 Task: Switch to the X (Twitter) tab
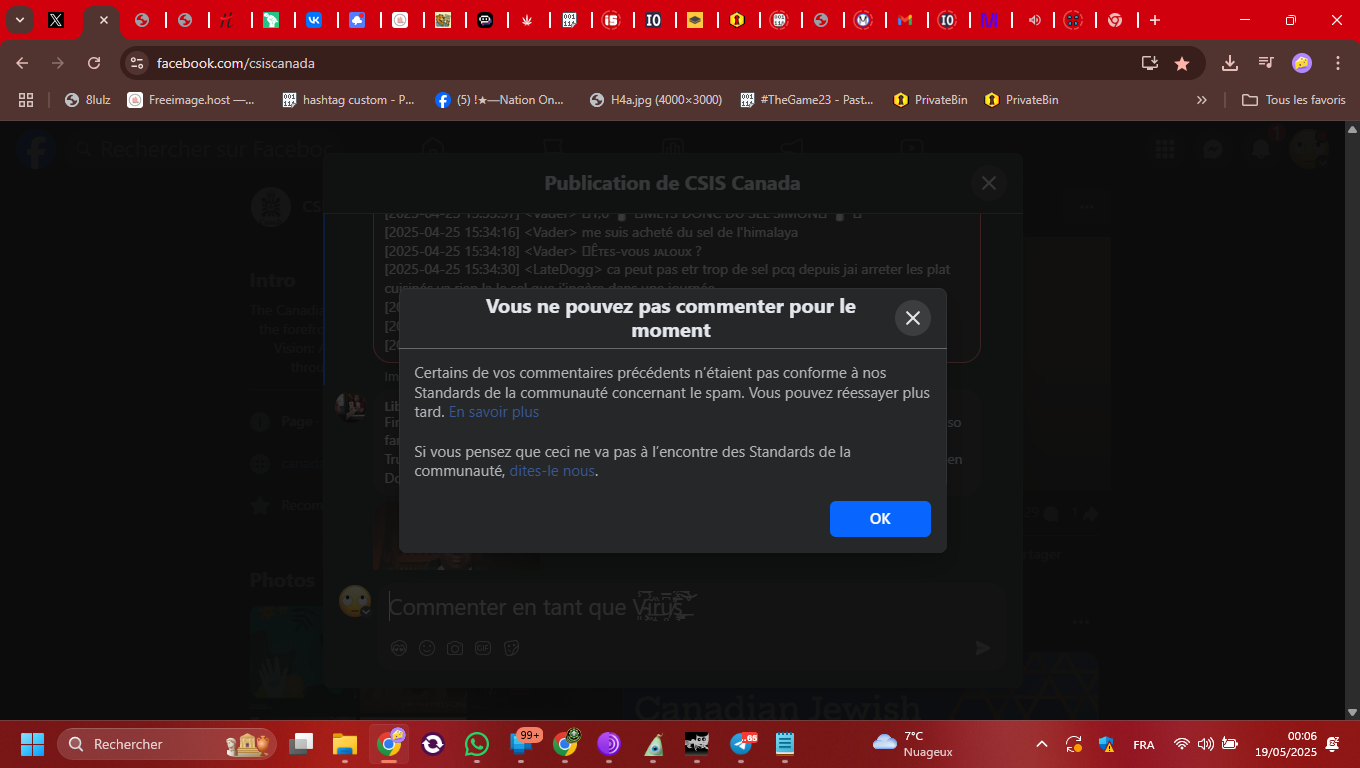(x=56, y=20)
